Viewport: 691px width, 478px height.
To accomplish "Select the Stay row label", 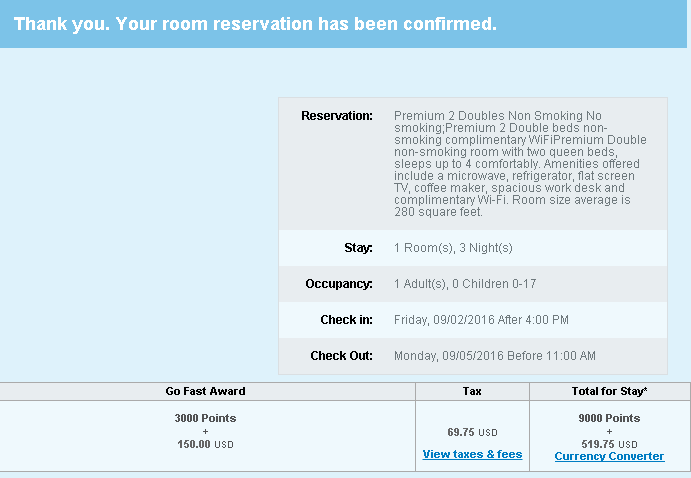I will point(358,247).
